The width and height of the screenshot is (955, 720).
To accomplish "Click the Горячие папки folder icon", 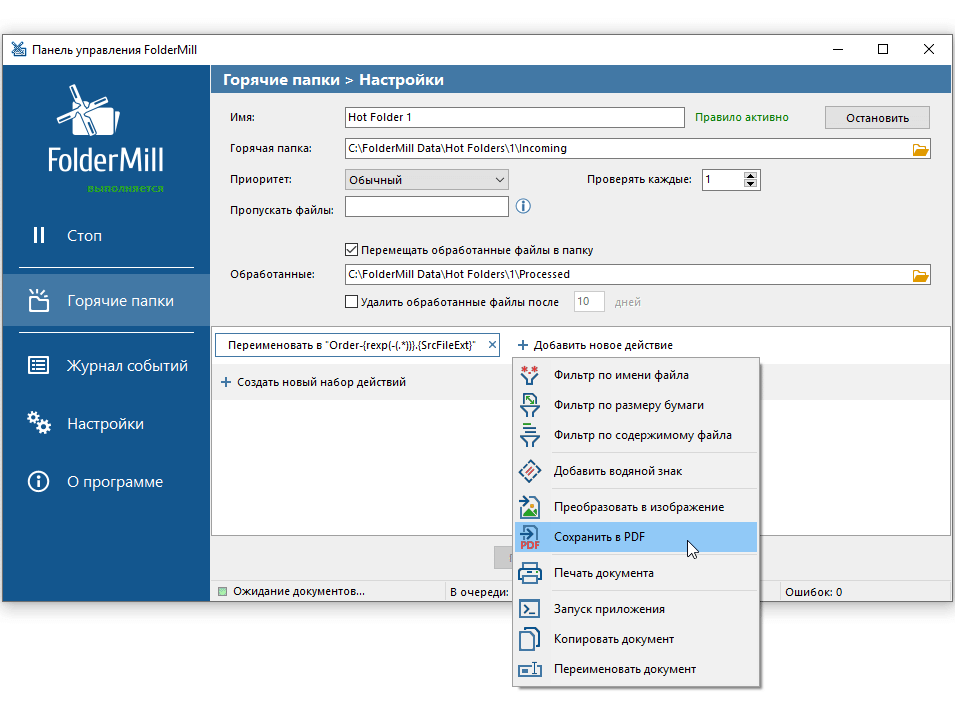I will (x=39, y=300).
